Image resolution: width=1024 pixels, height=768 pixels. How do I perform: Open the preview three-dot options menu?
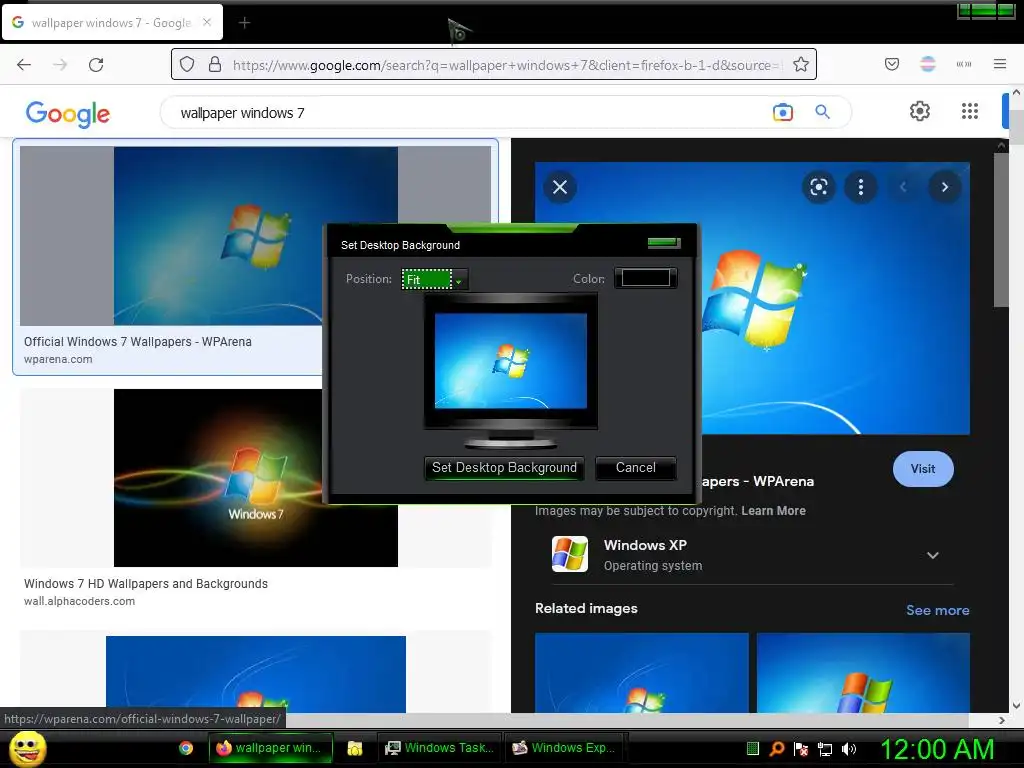coord(861,187)
